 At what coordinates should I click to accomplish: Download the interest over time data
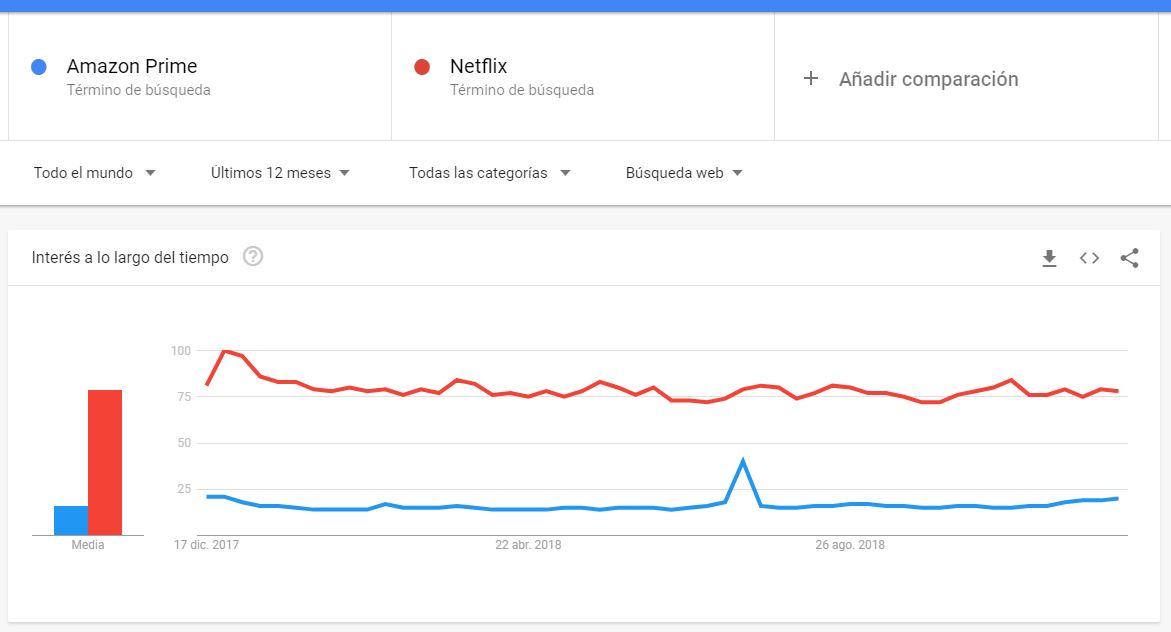(1049, 258)
